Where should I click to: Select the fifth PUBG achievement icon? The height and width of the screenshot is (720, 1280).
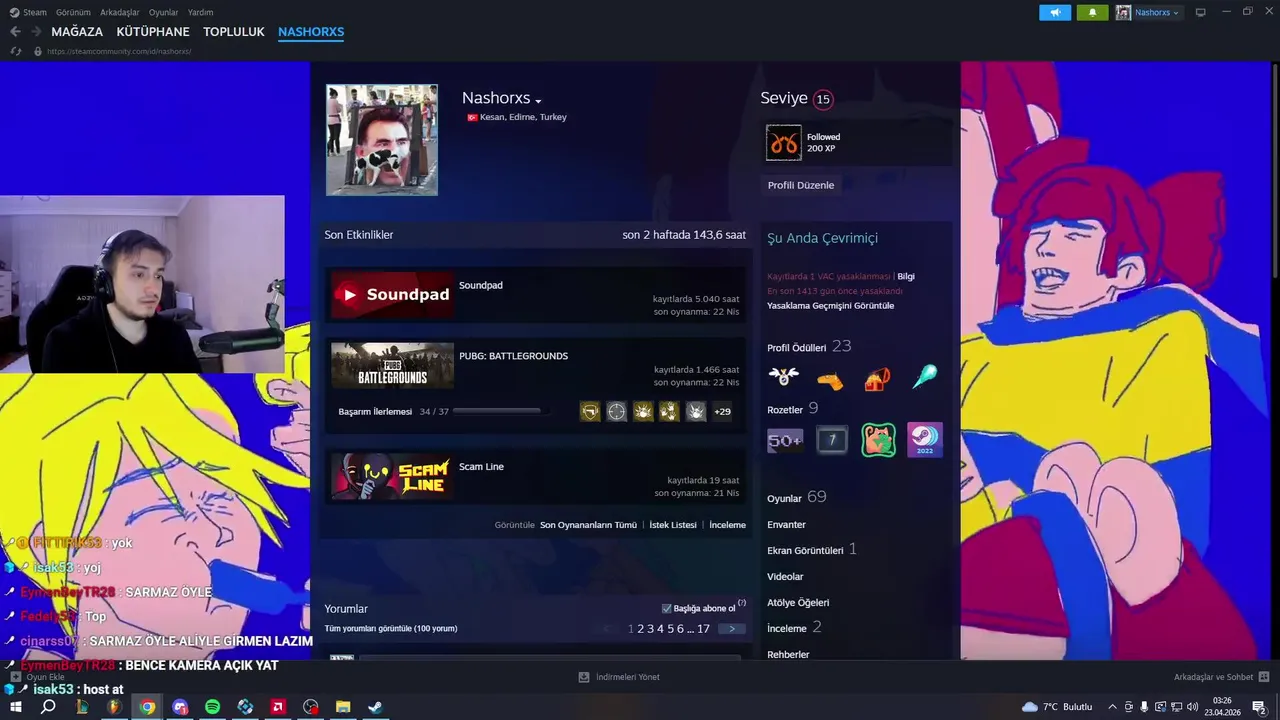pos(696,411)
